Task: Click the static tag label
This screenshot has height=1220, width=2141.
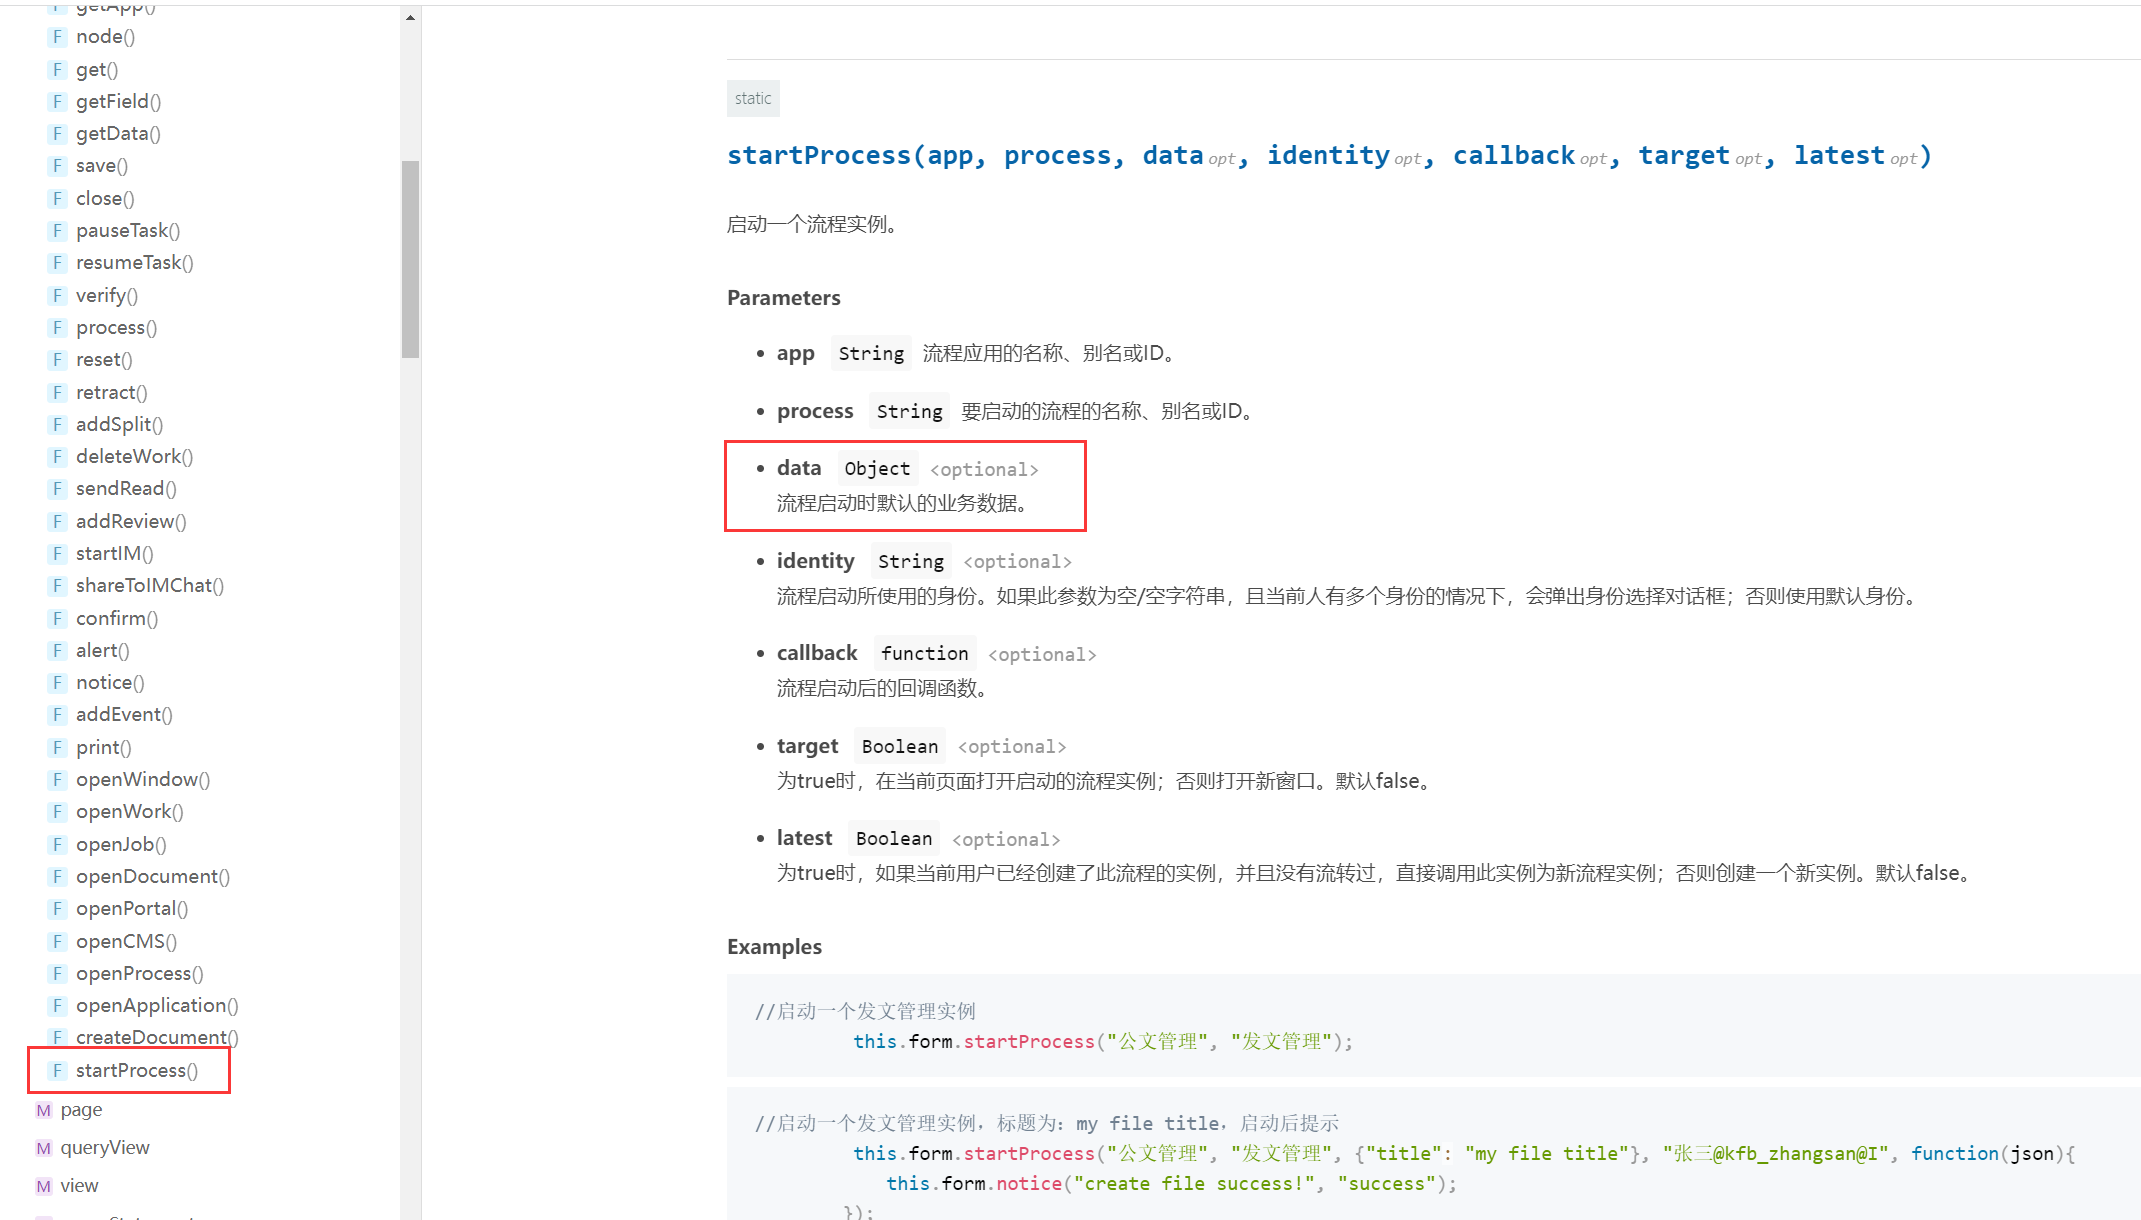Action: point(752,98)
